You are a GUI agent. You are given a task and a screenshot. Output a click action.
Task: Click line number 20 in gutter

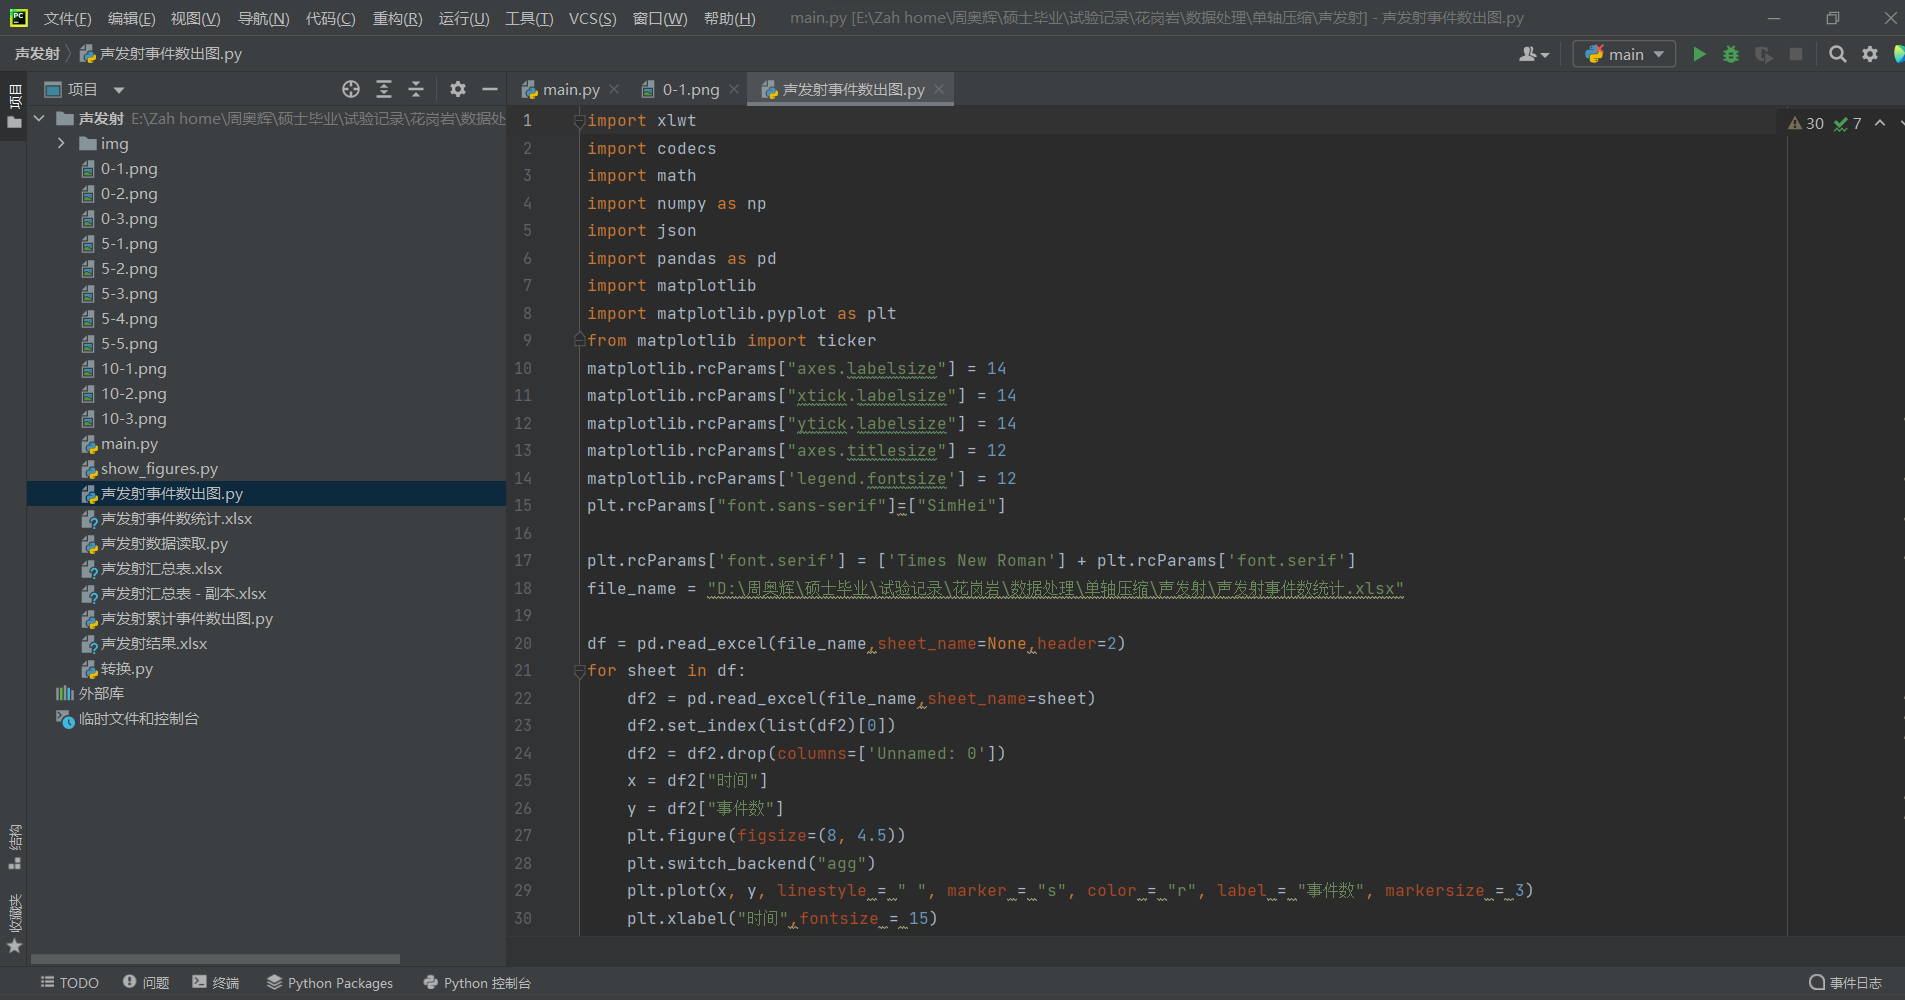[523, 644]
